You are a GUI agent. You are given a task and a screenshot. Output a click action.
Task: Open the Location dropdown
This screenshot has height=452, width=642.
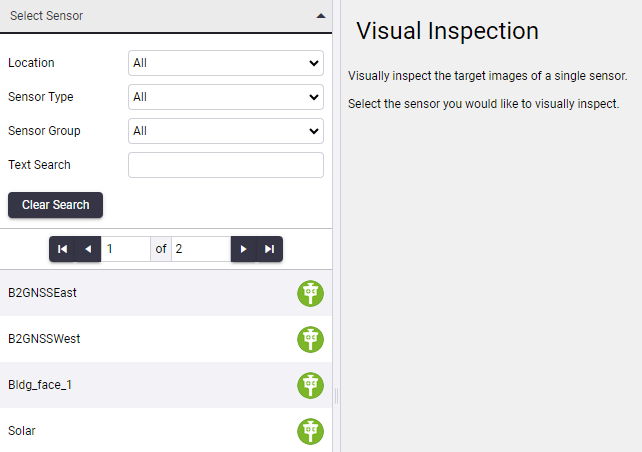point(226,63)
